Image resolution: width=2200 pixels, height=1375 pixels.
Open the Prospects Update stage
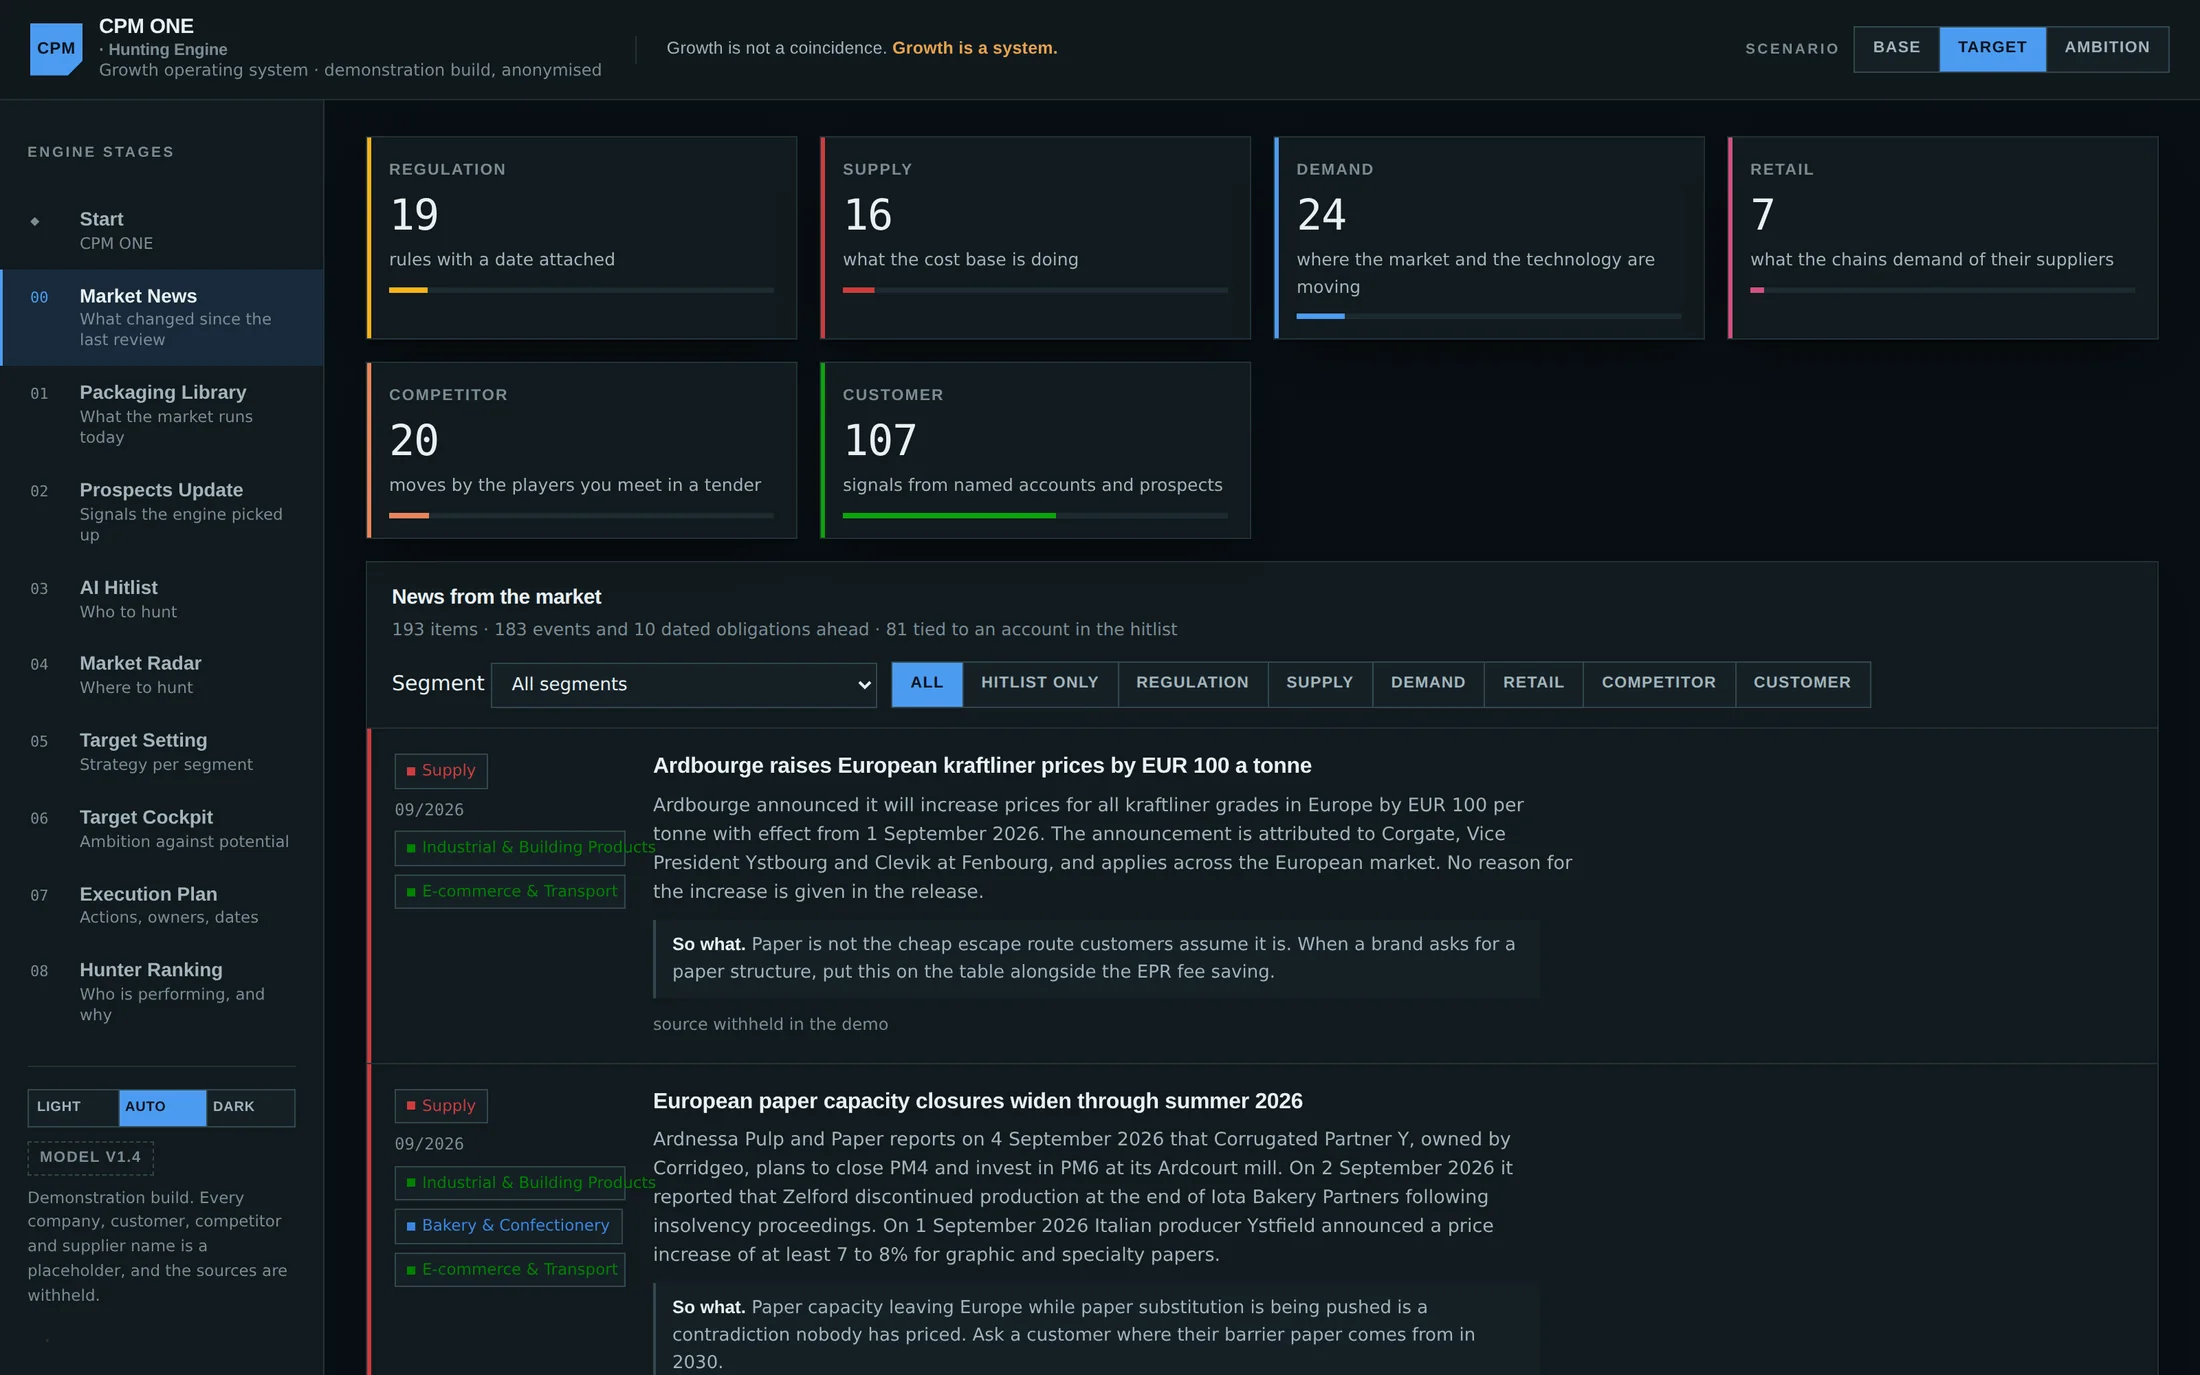[x=162, y=512]
